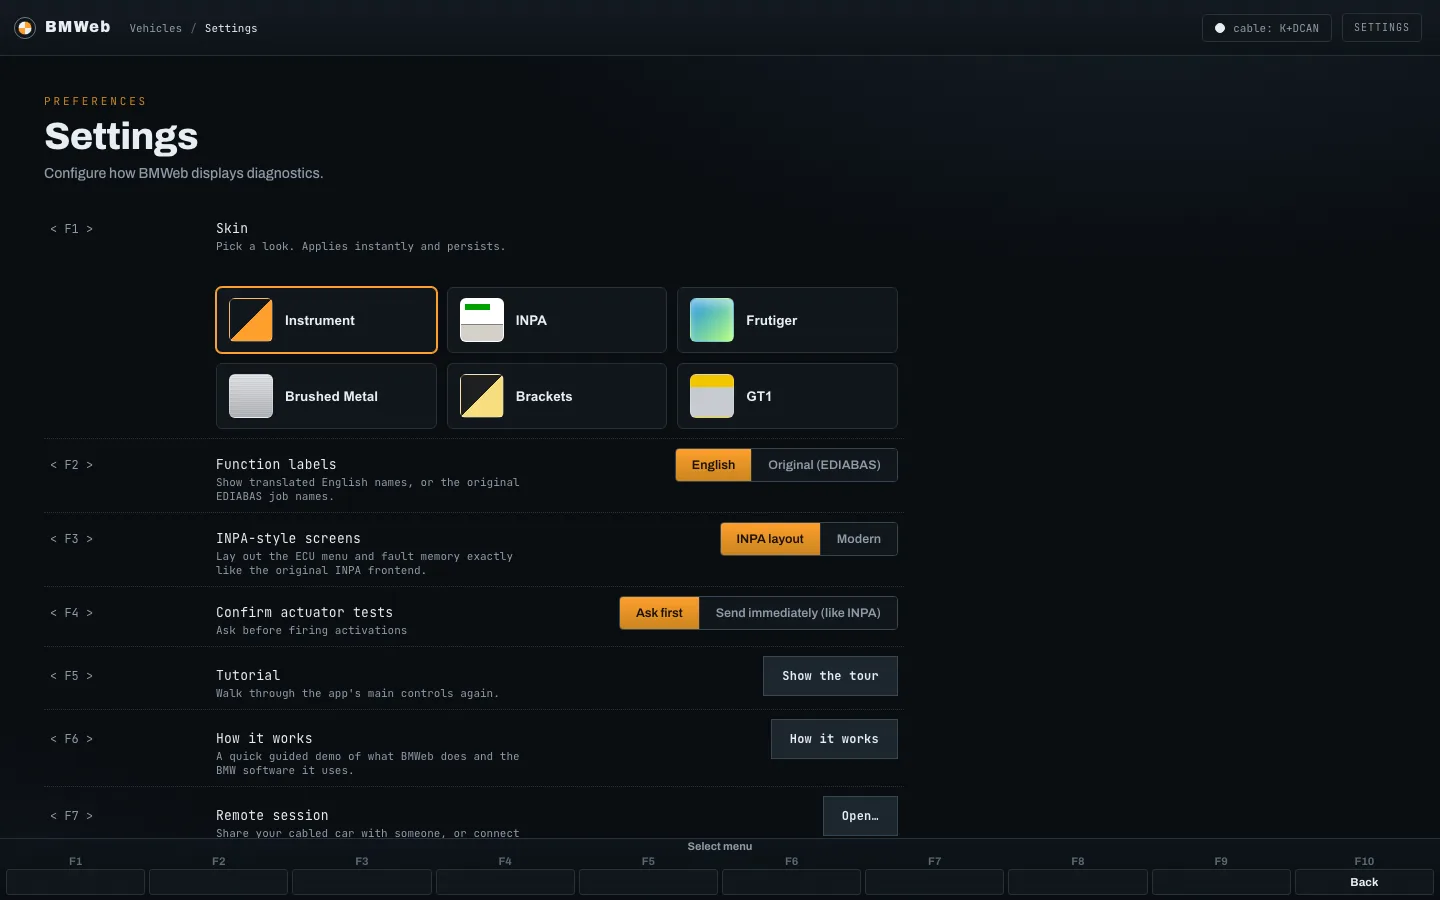Viewport: 1440px width, 900px height.
Task: Click the < F2 > shortcut label
Action: pyautogui.click(x=72, y=465)
